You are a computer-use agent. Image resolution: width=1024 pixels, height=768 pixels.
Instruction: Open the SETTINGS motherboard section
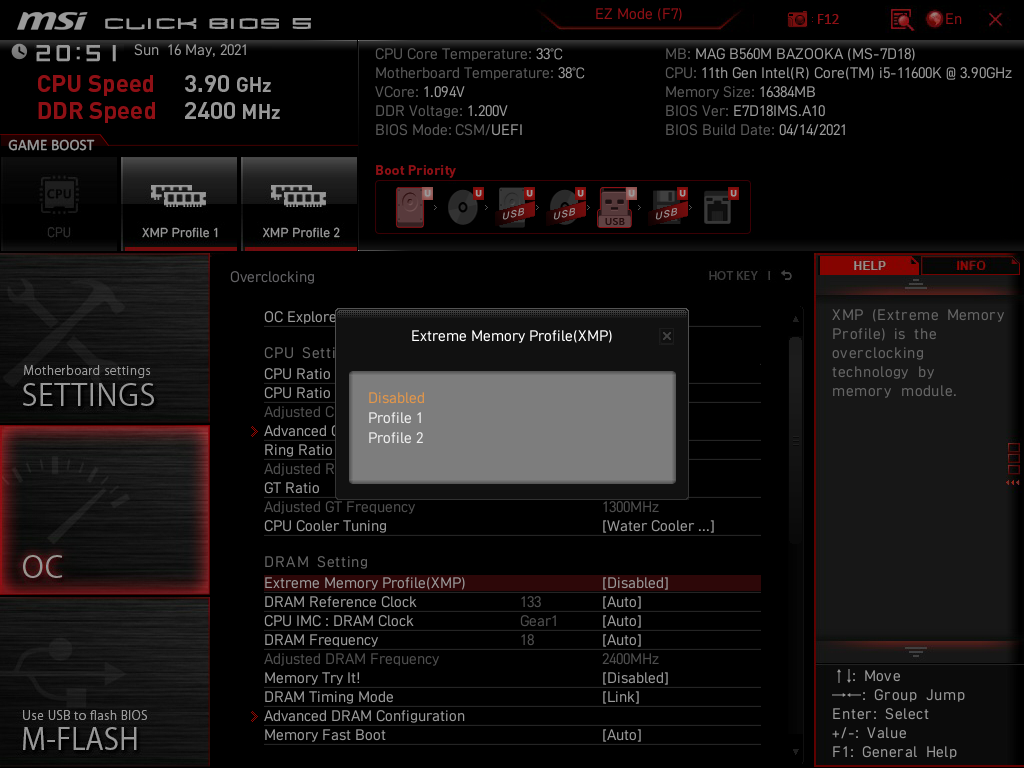pos(104,338)
